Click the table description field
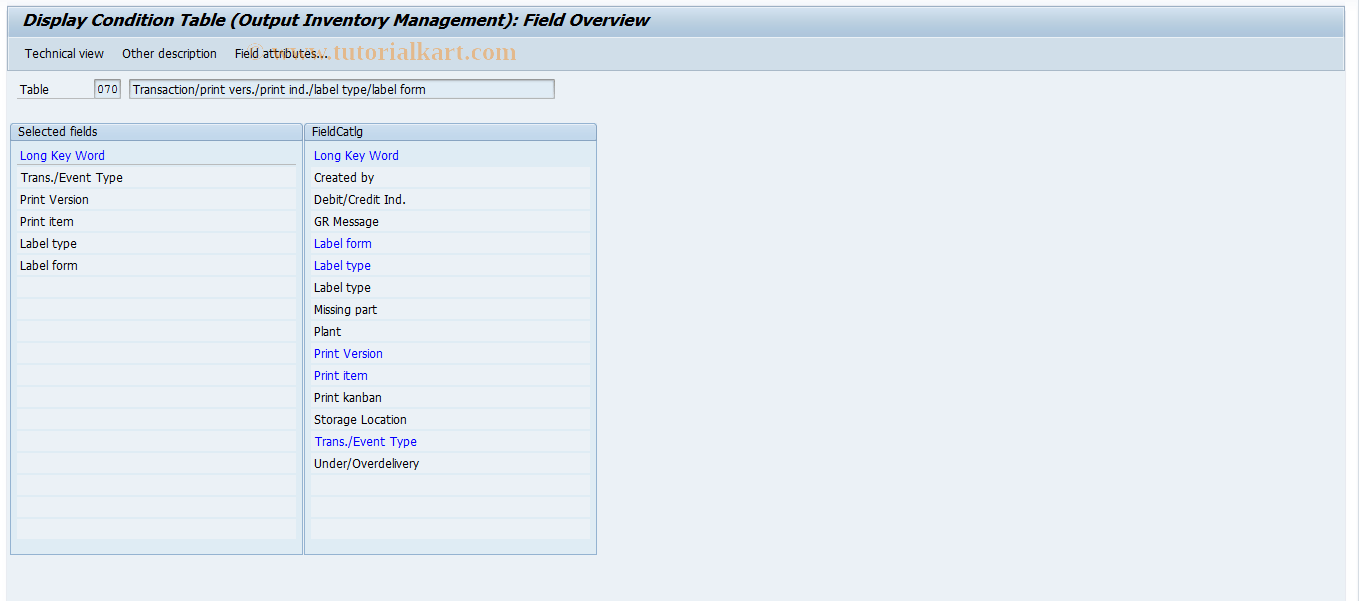Viewport: 1359px width, 601px height. tap(340, 88)
